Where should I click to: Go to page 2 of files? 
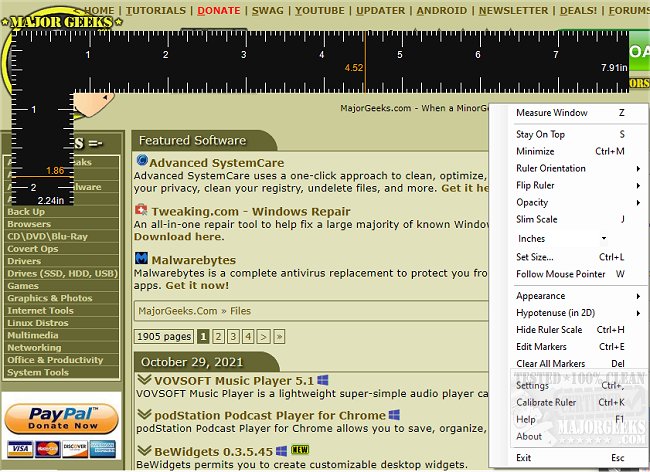(x=218, y=336)
